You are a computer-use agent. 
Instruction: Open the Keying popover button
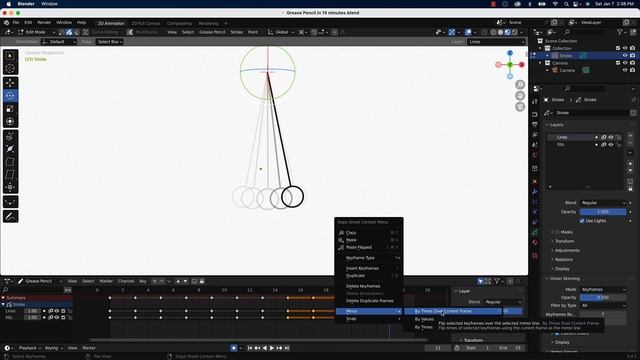pyautogui.click(x=53, y=348)
